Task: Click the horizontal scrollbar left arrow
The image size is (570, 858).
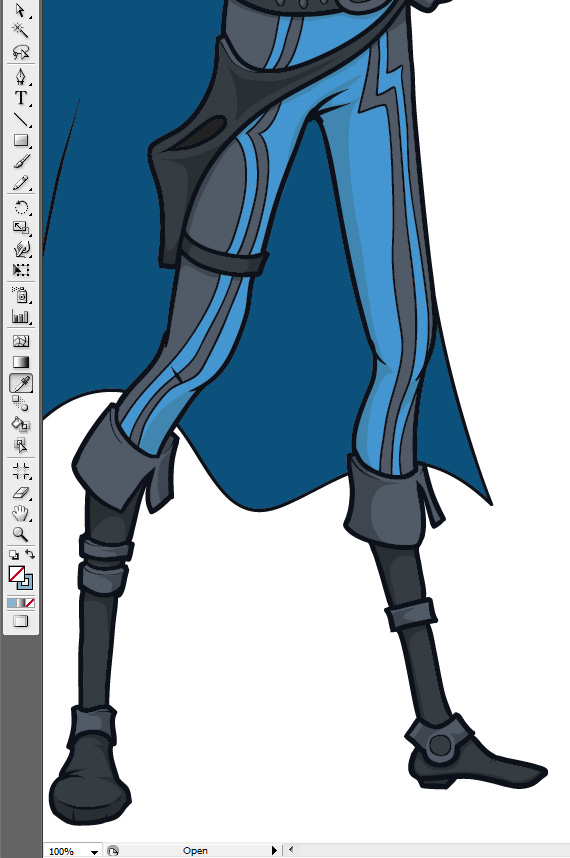Action: [291, 850]
